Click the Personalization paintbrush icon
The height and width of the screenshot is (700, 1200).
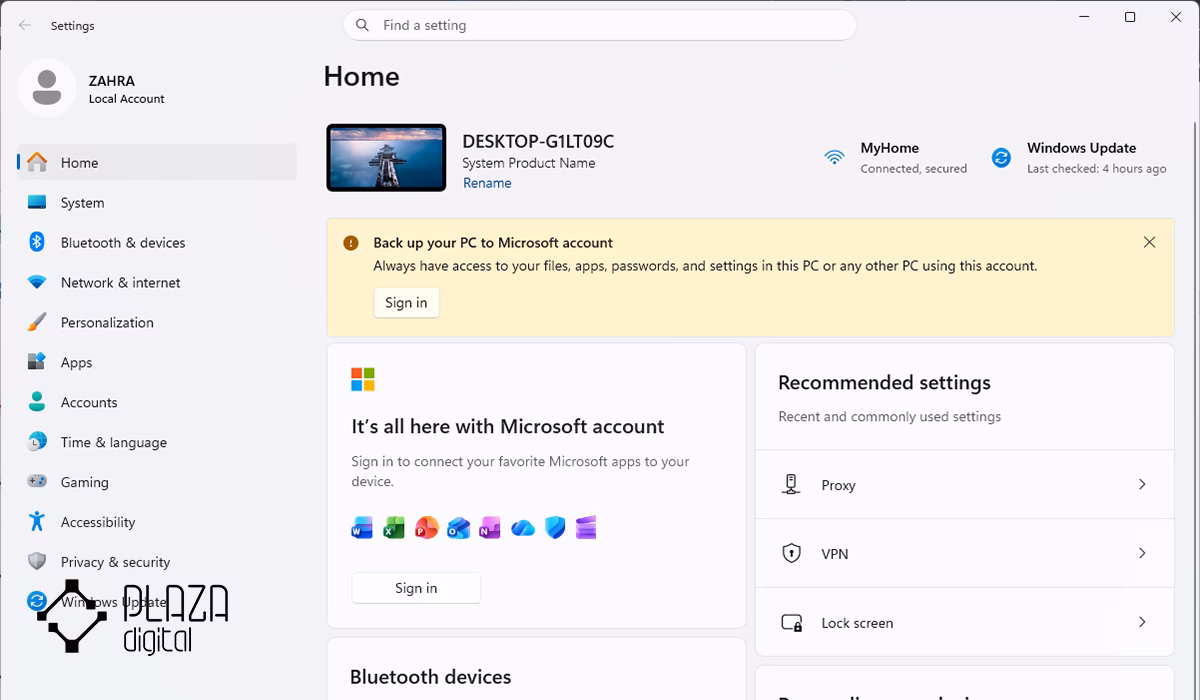[x=37, y=322]
